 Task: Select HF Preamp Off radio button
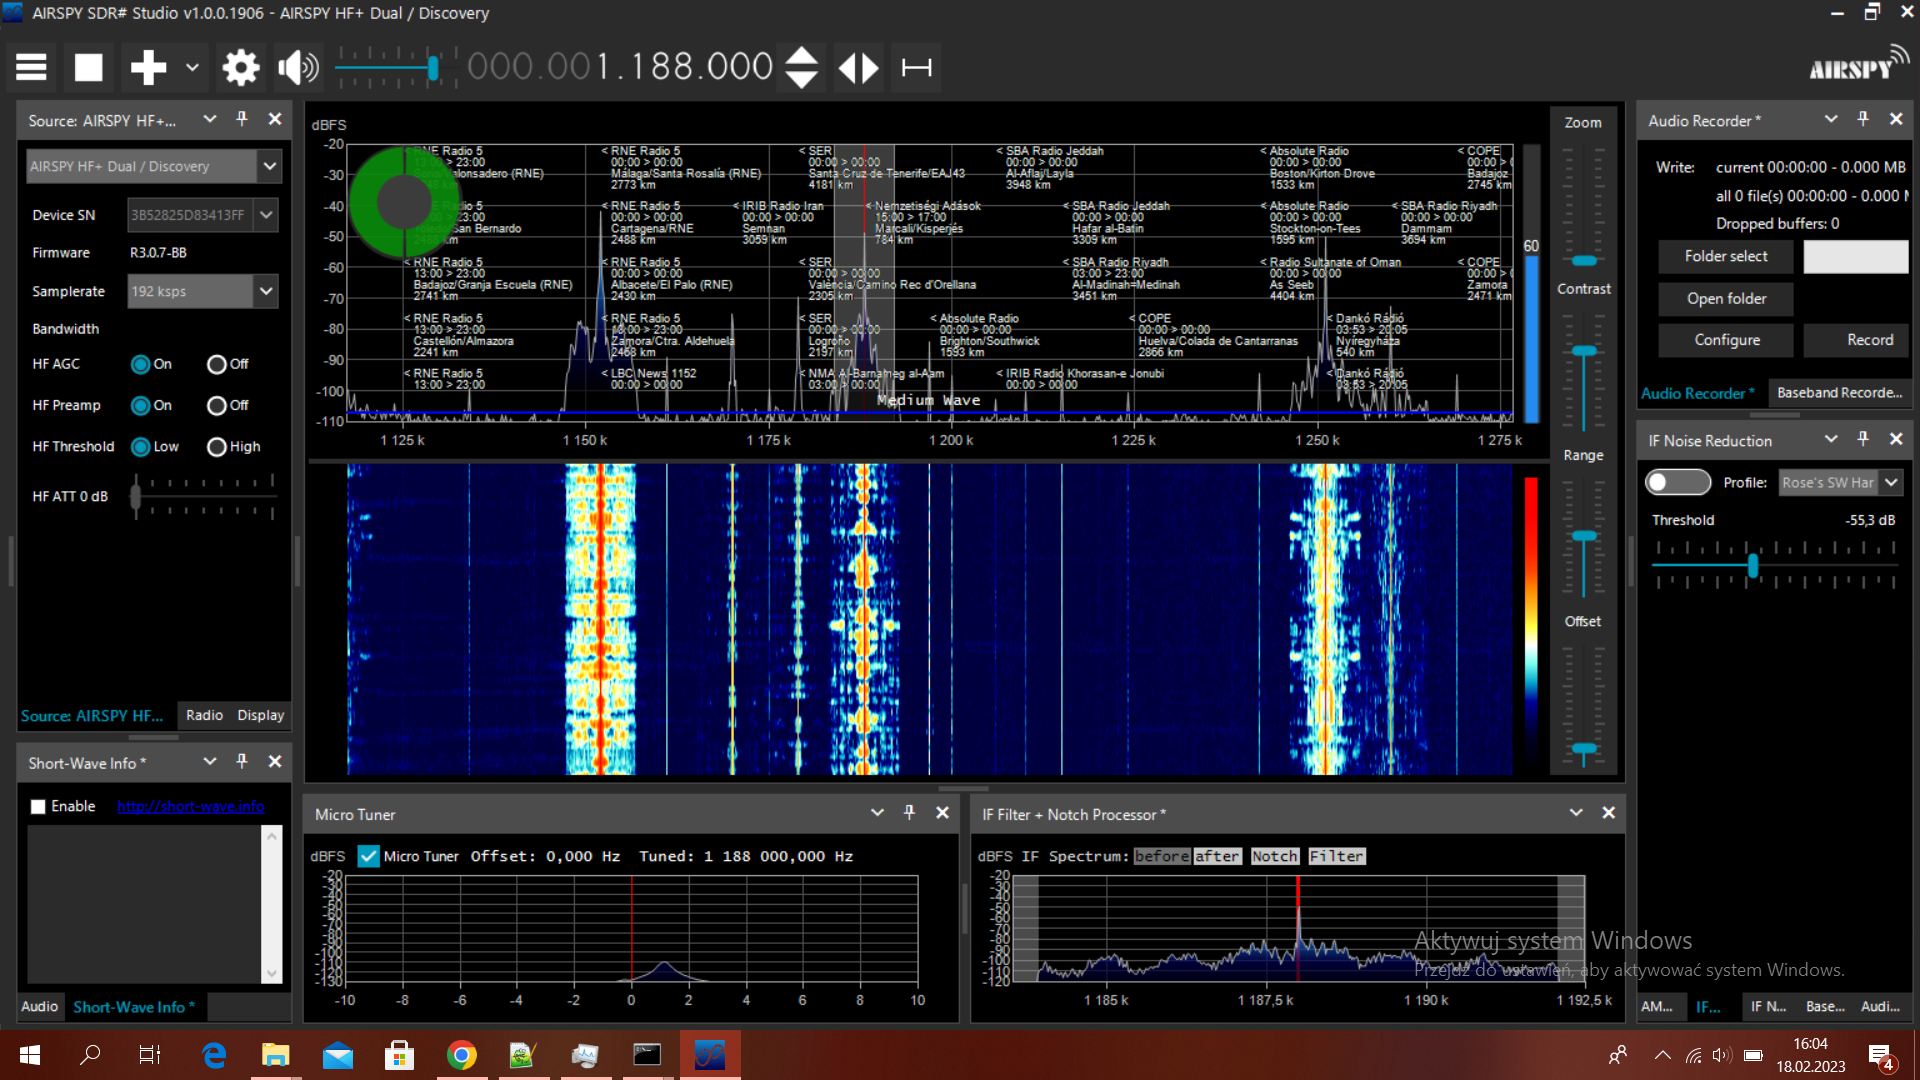click(x=217, y=405)
